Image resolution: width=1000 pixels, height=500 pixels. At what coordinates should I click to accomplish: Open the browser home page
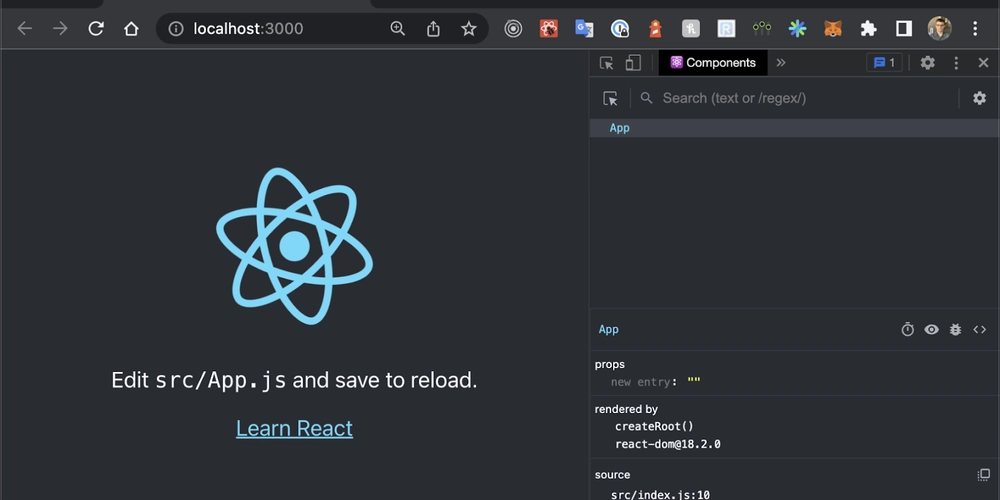(x=131, y=29)
